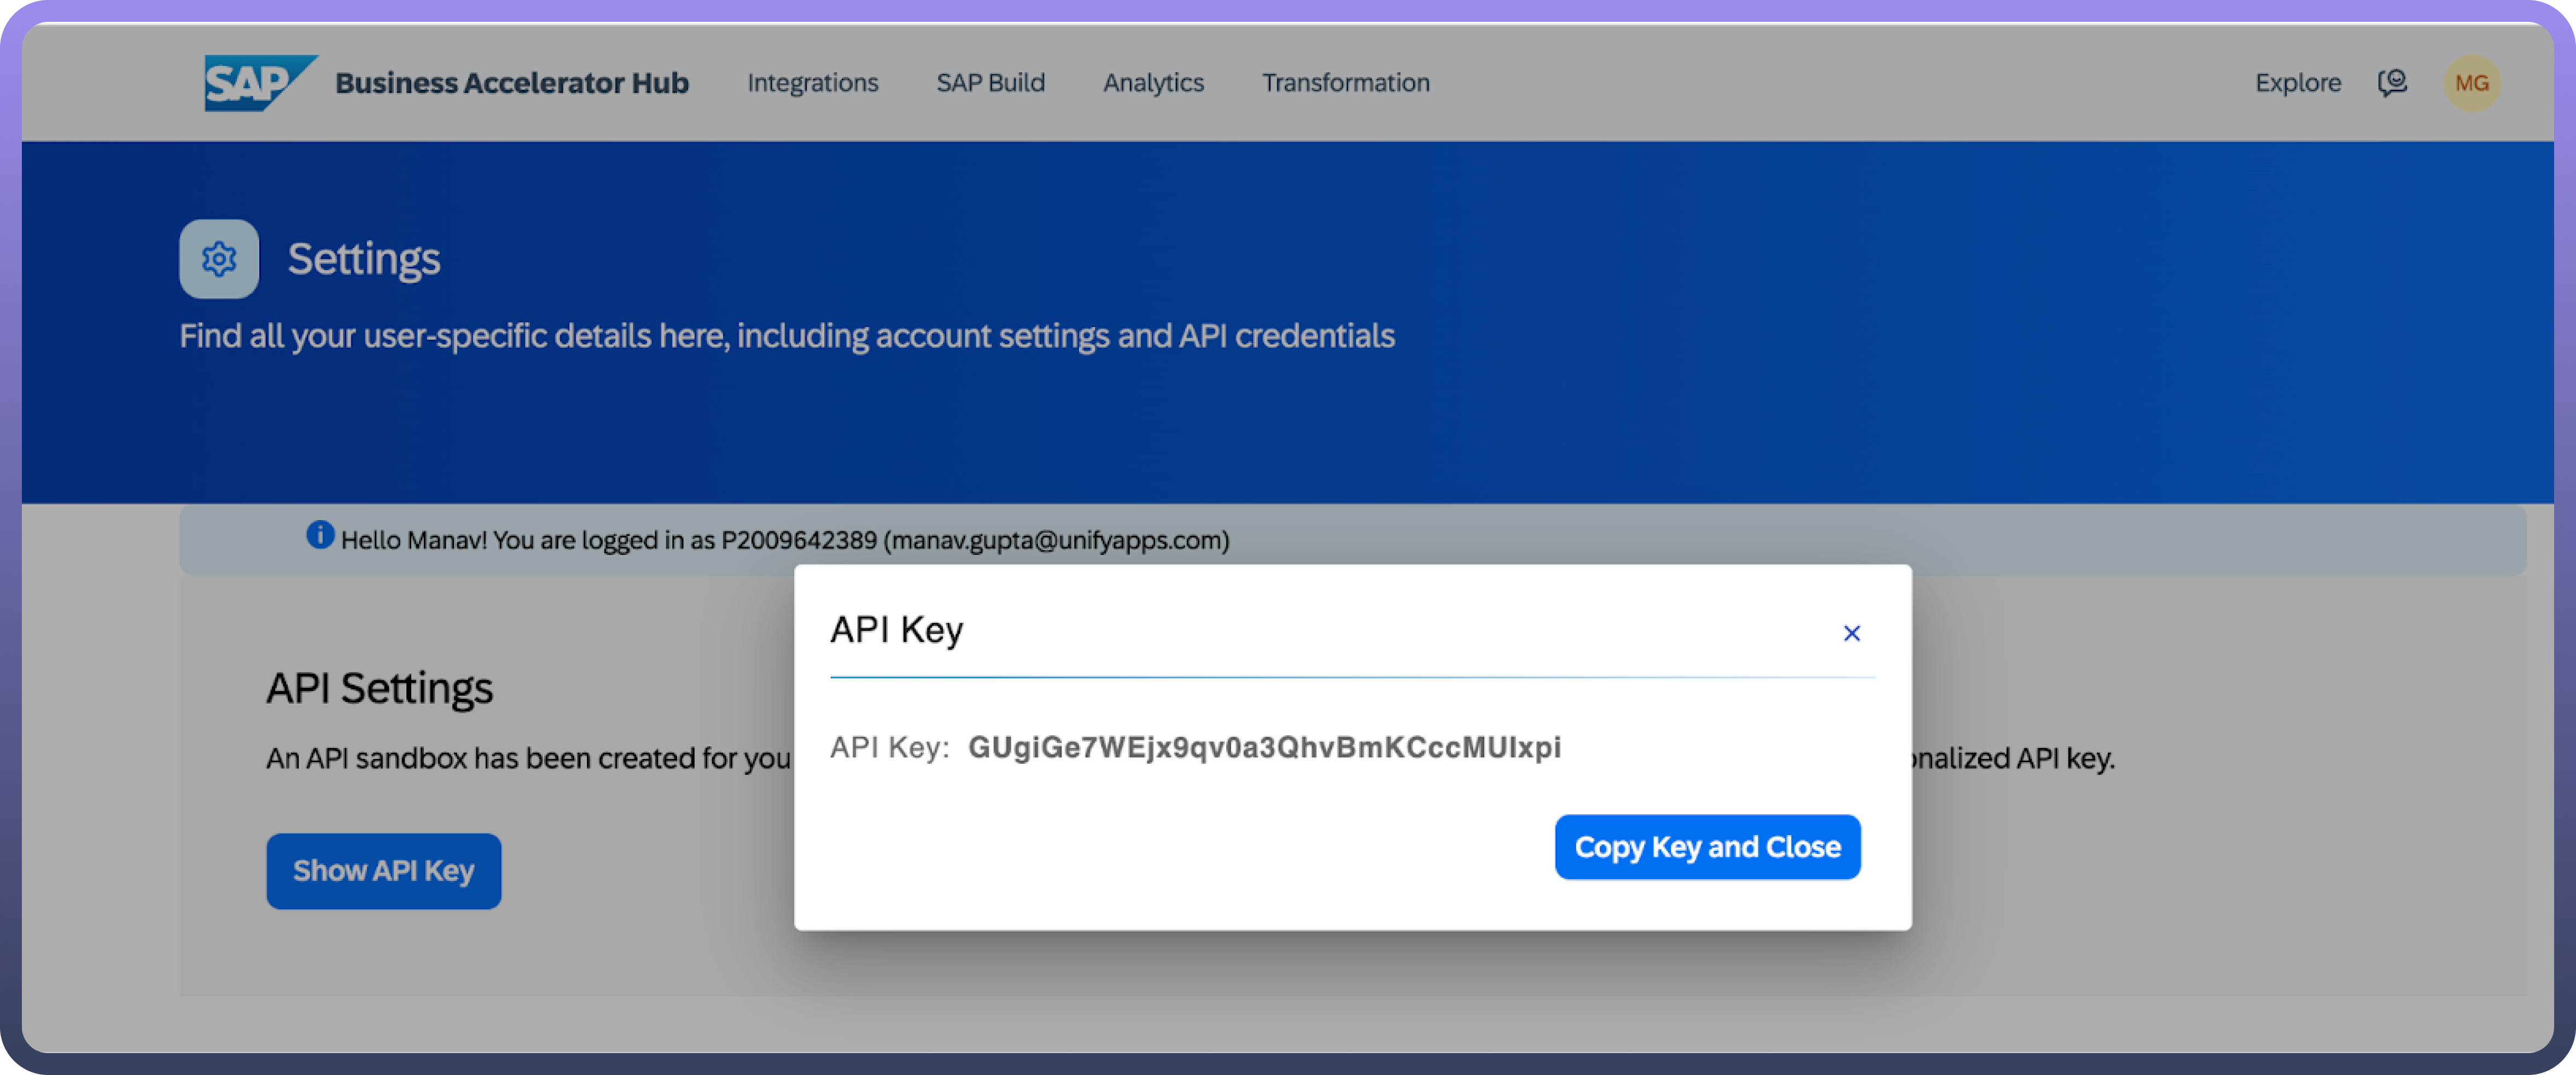Click Copy Key and Close button
Image resolution: width=2576 pixels, height=1075 pixels.
coord(1707,847)
